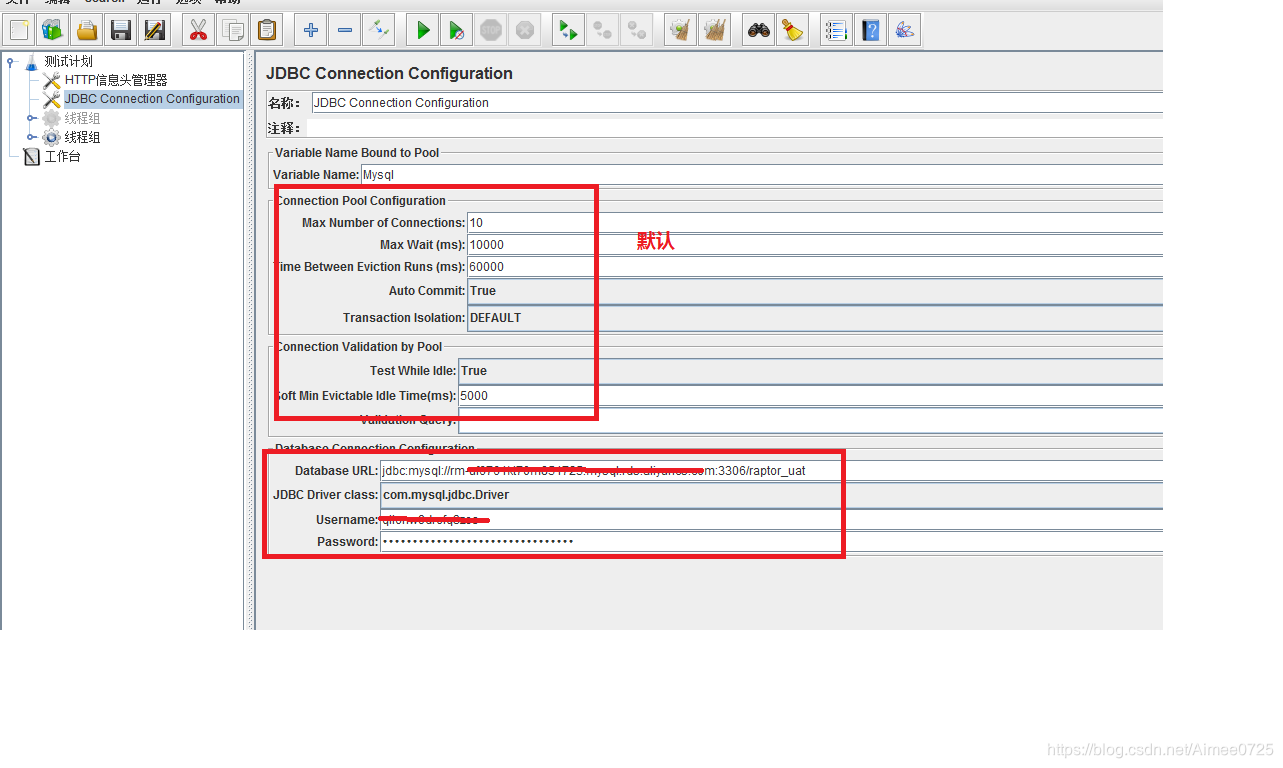Open Search with the binoculars icon
The height and width of the screenshot is (768, 1283).
tap(759, 30)
